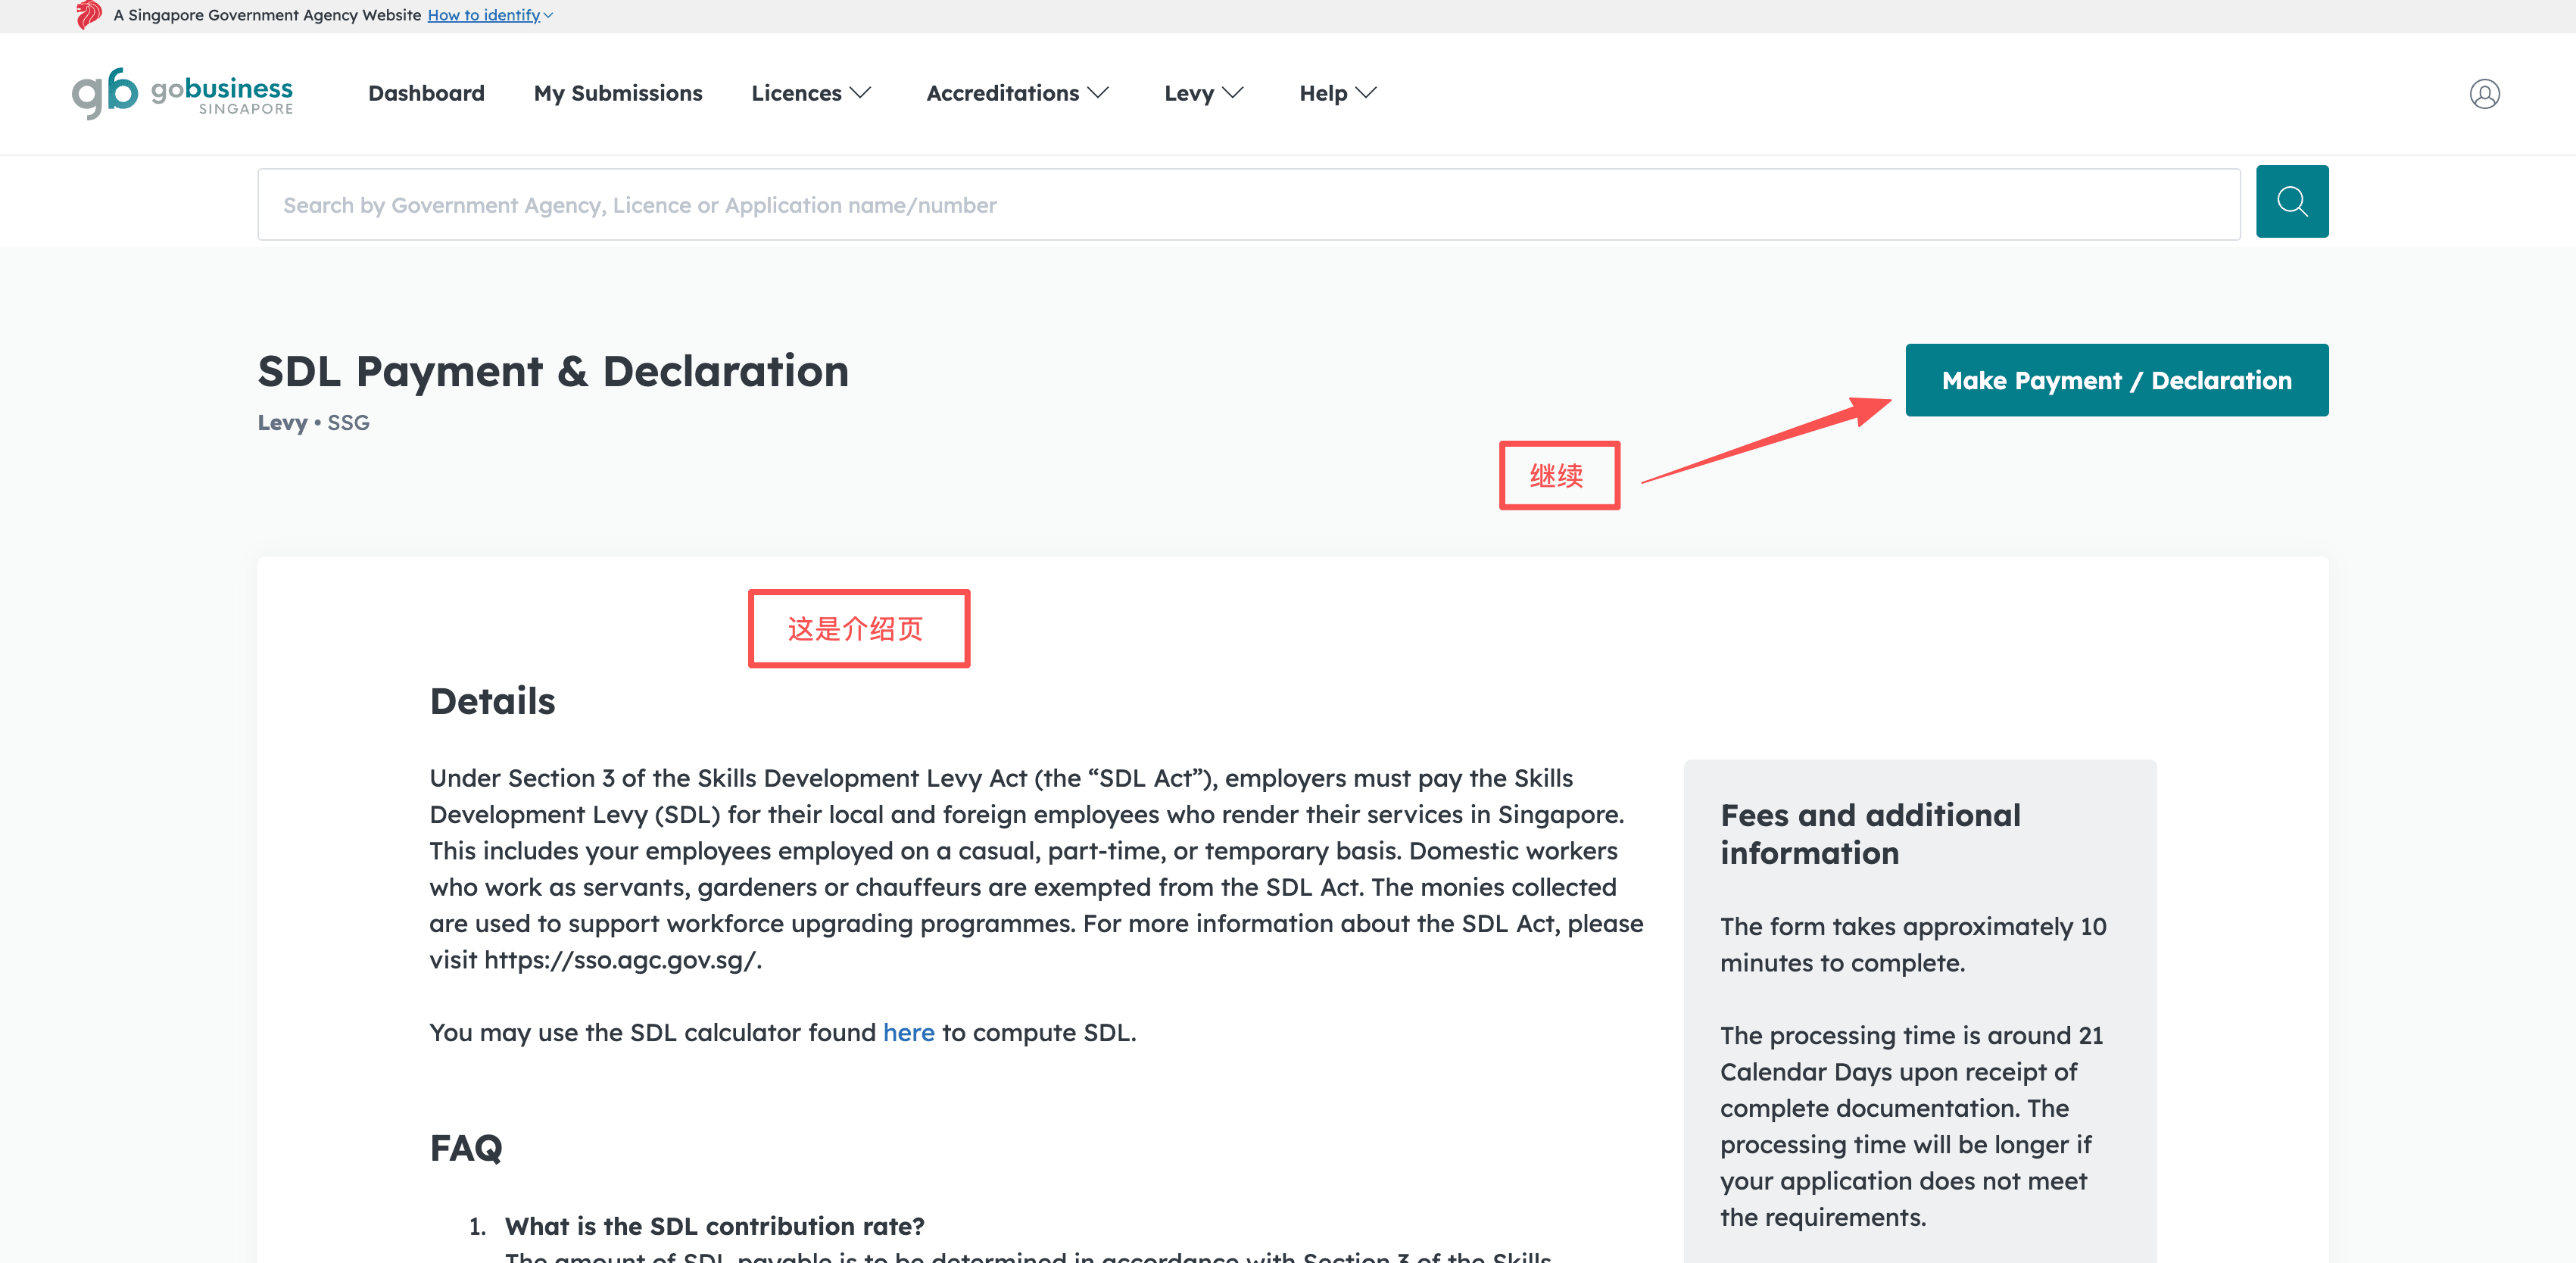Click the red '这是介绍页' annotation box
The width and height of the screenshot is (2576, 1263).
pos(858,629)
